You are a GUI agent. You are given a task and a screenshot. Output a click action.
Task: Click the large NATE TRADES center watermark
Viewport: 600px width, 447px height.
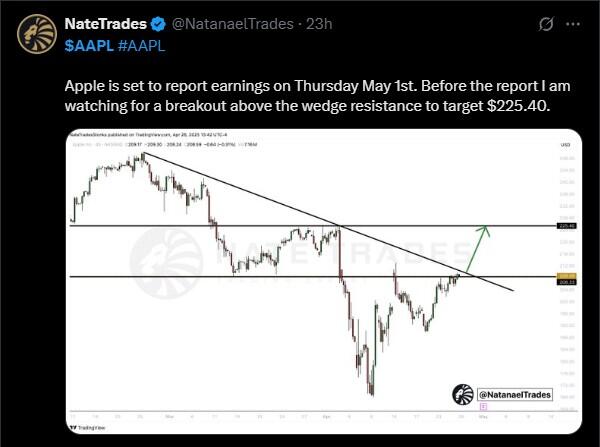300,262
